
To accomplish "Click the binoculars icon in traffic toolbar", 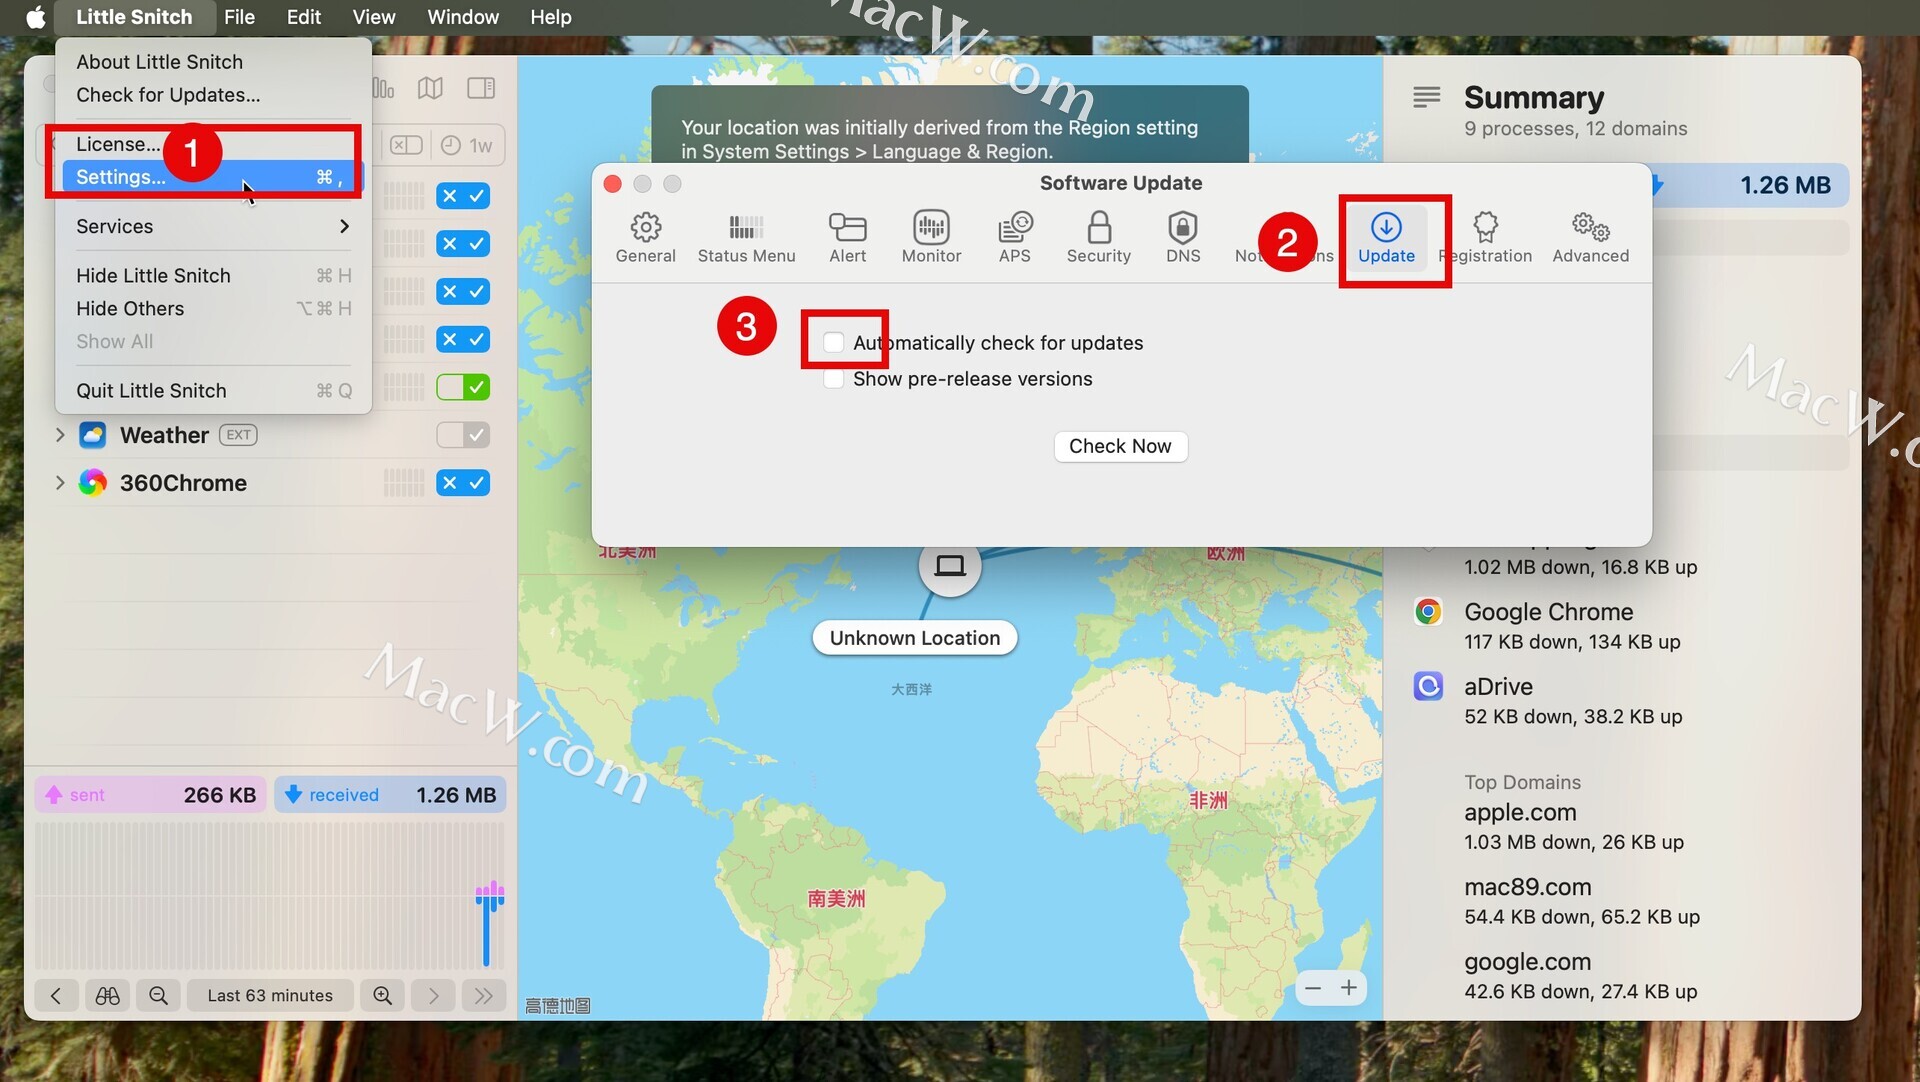I will click(x=107, y=995).
